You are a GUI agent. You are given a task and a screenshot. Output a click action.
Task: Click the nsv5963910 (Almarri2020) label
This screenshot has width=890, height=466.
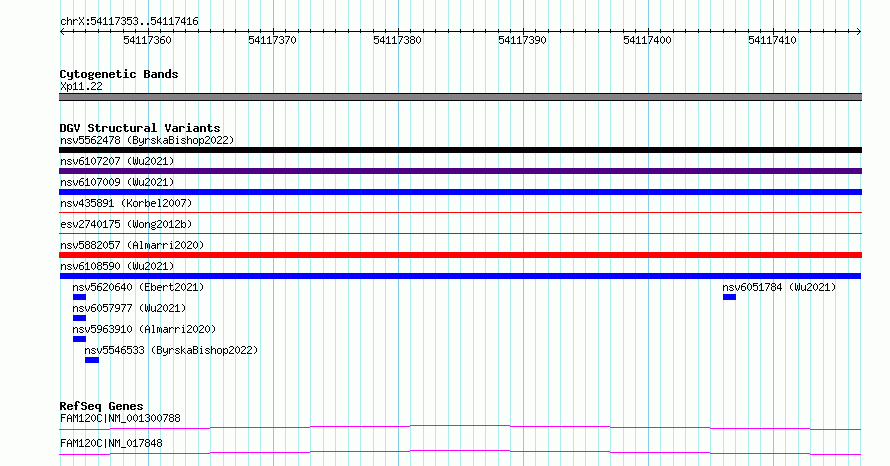point(144,329)
